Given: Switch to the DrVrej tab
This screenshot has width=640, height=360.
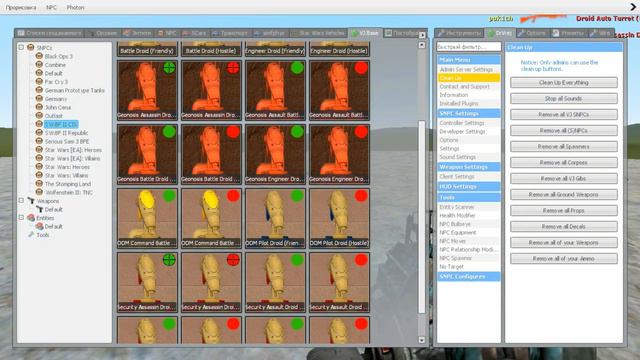Looking at the screenshot, I should pyautogui.click(x=500, y=33).
